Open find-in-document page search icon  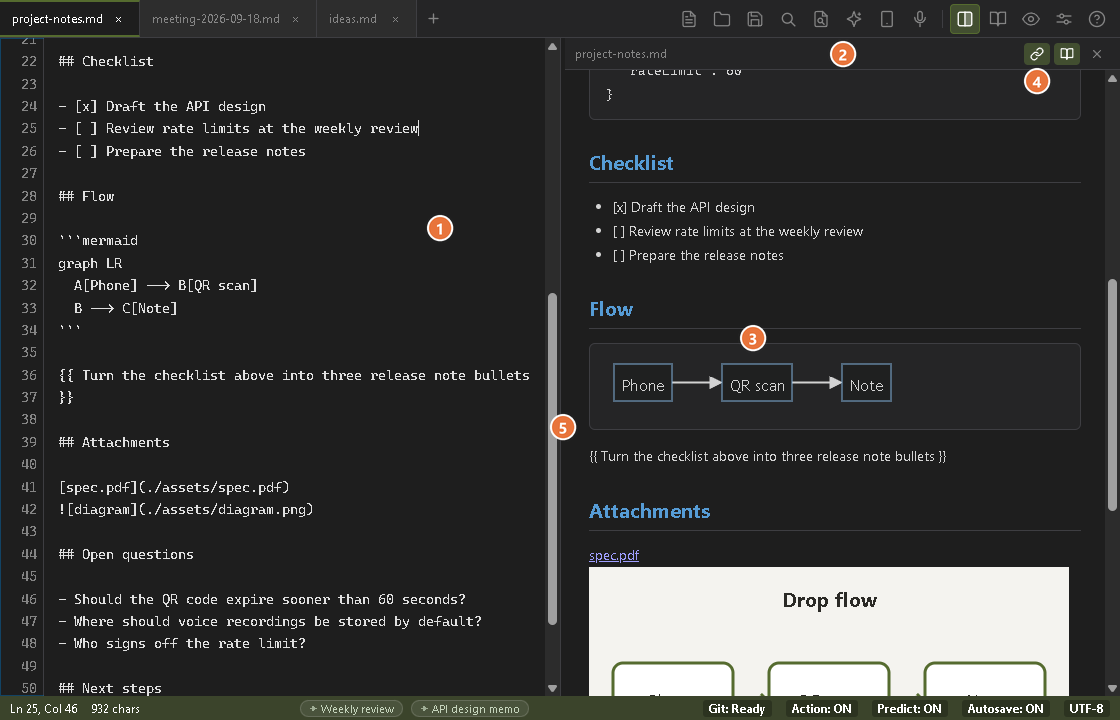[821, 19]
